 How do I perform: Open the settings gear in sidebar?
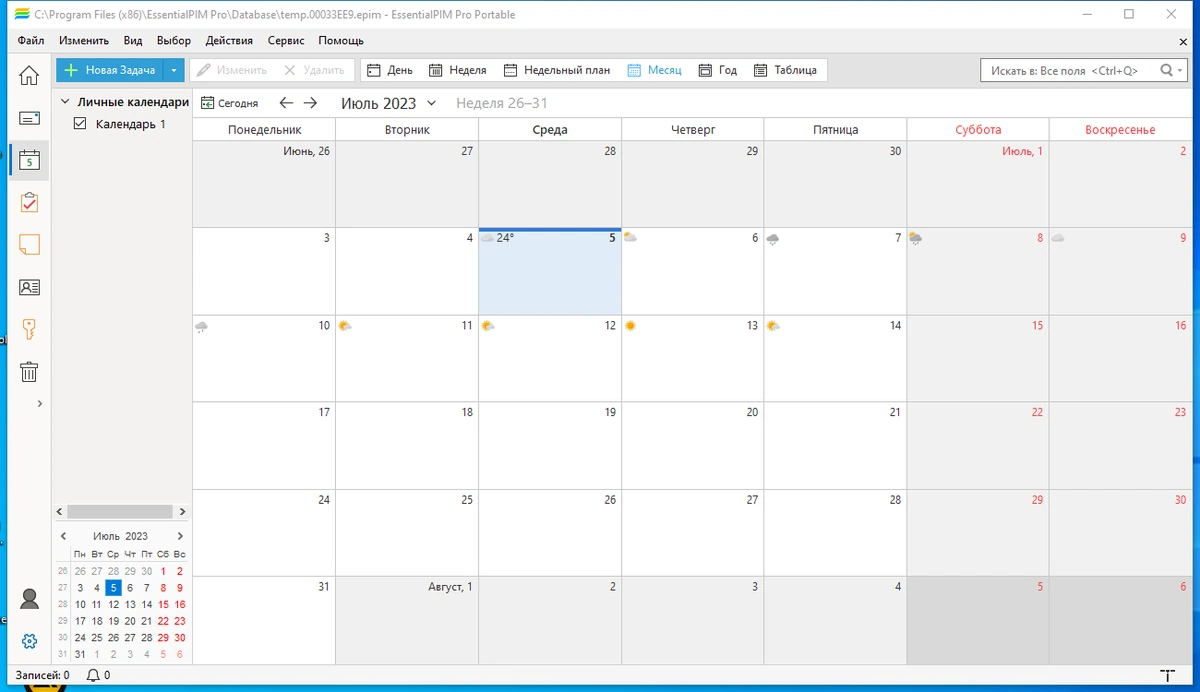[29, 641]
